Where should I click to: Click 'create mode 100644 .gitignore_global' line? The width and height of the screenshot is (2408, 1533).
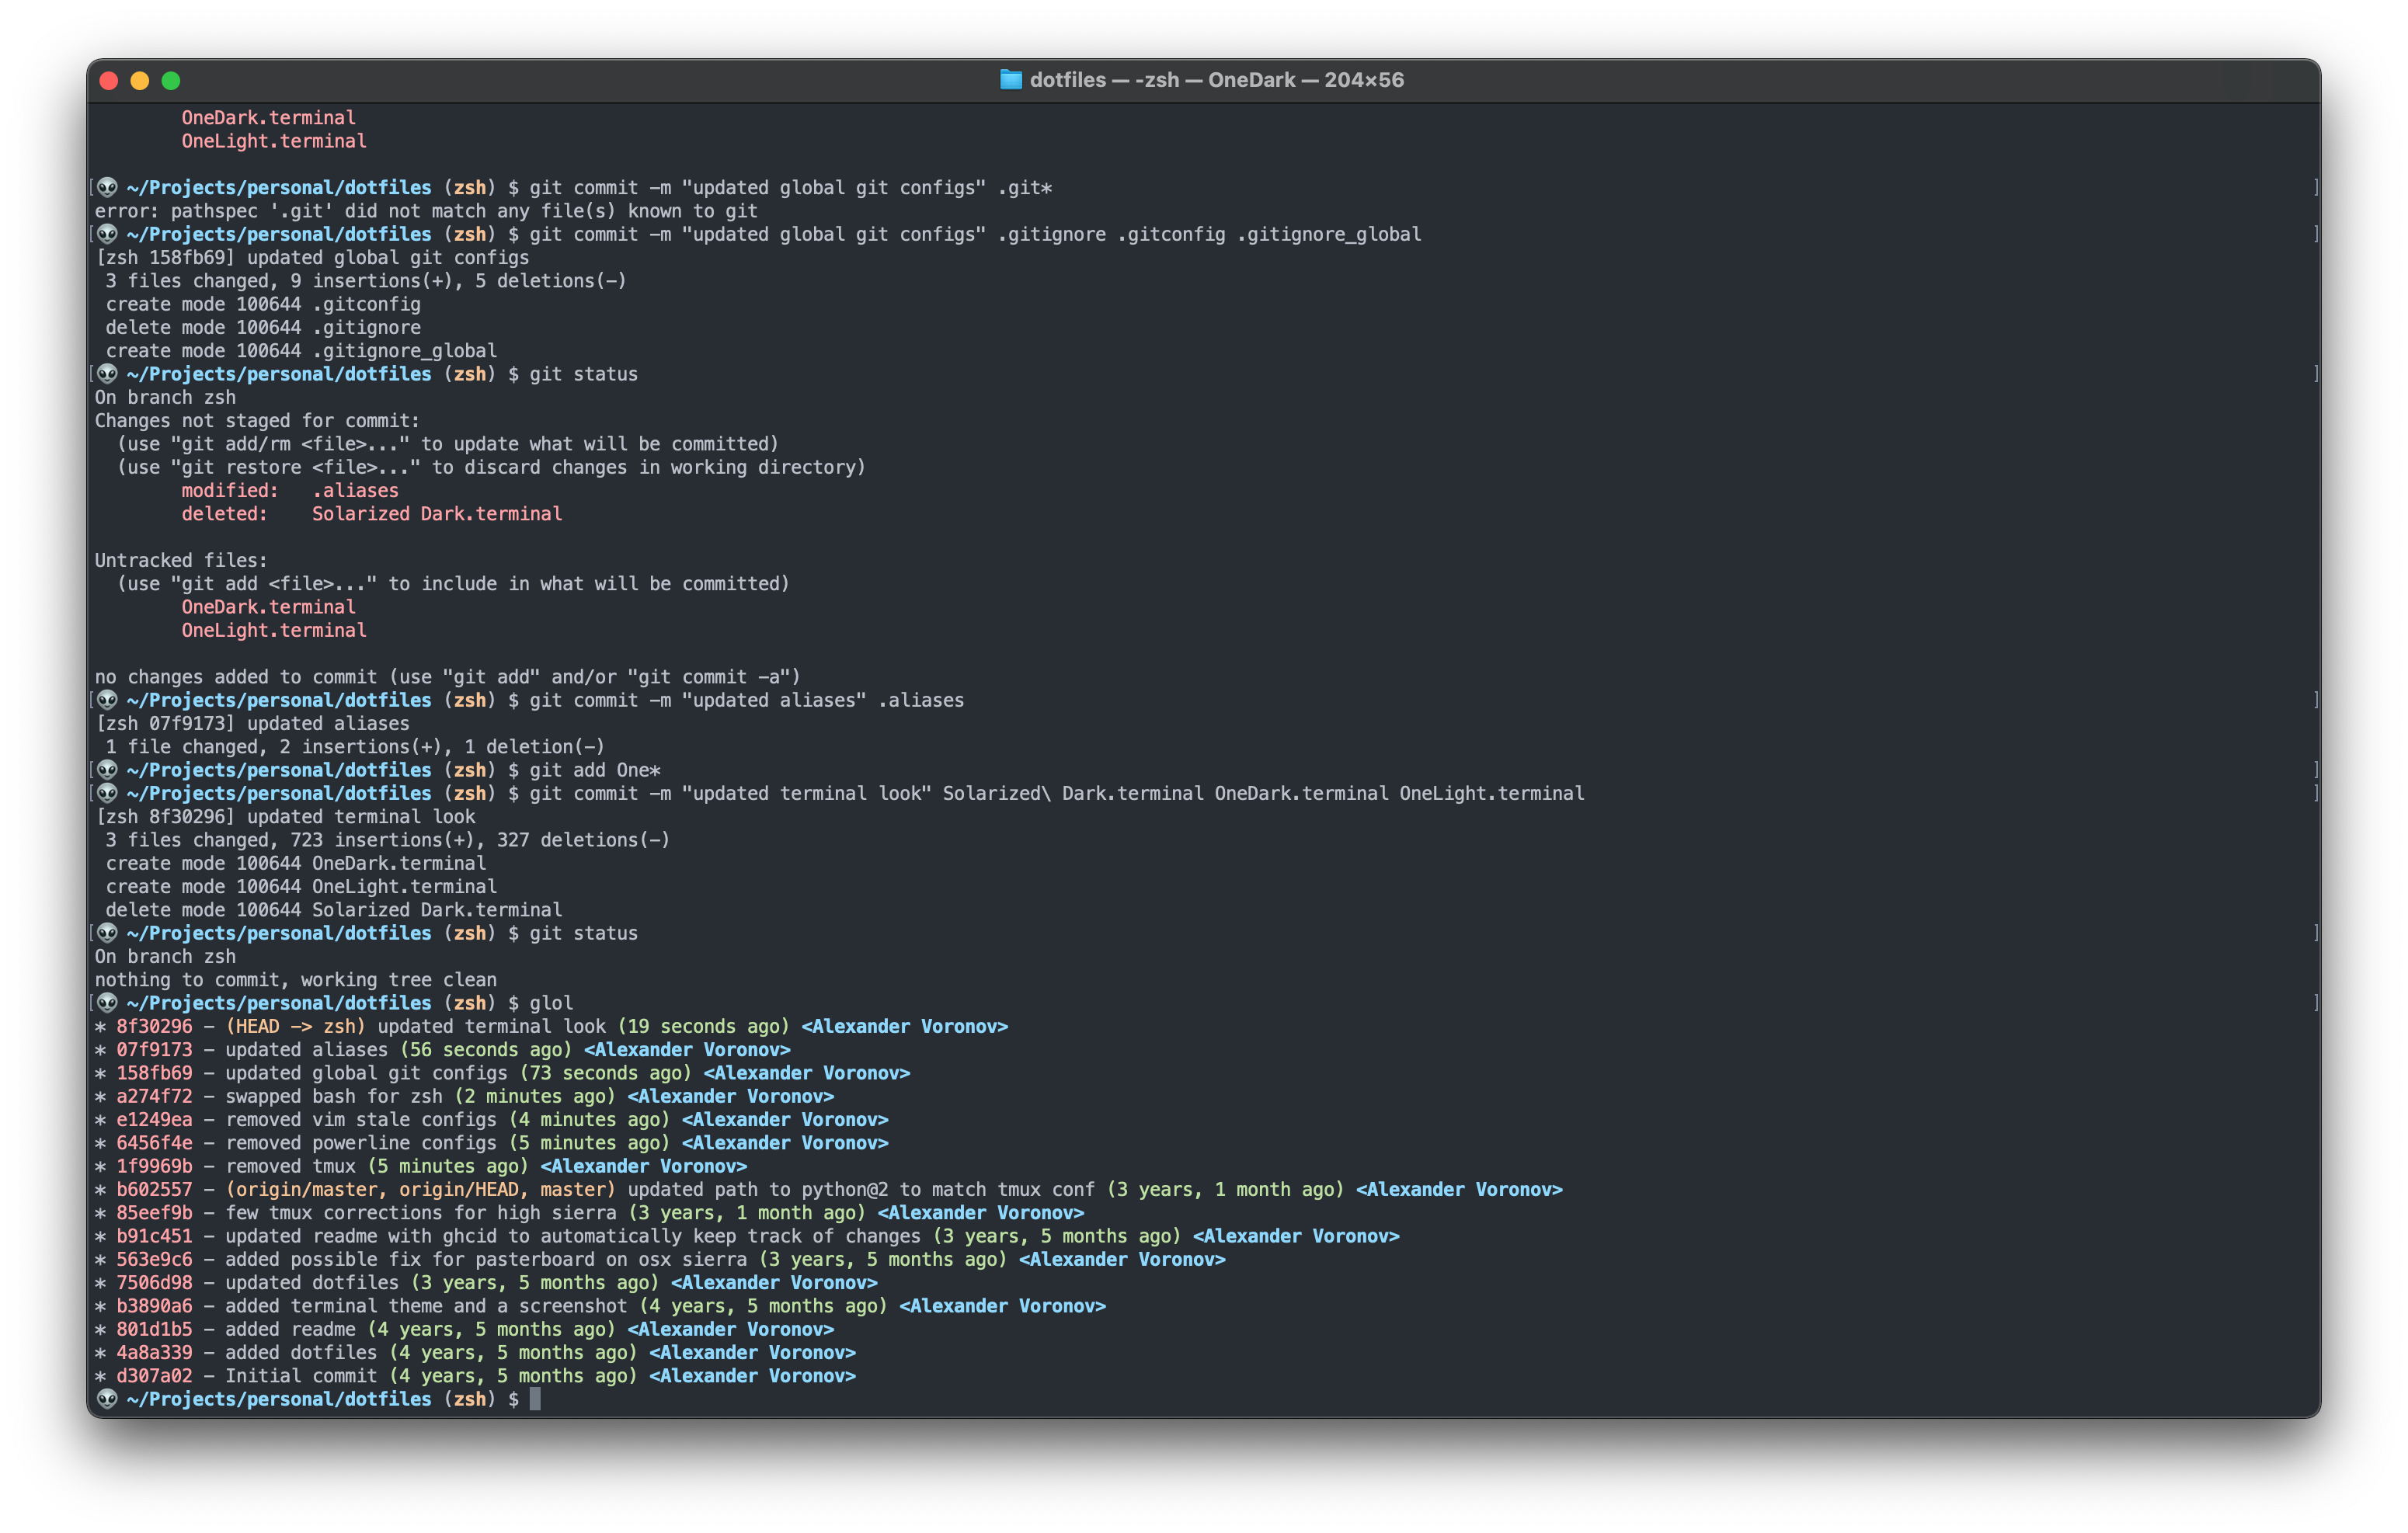click(x=301, y=351)
